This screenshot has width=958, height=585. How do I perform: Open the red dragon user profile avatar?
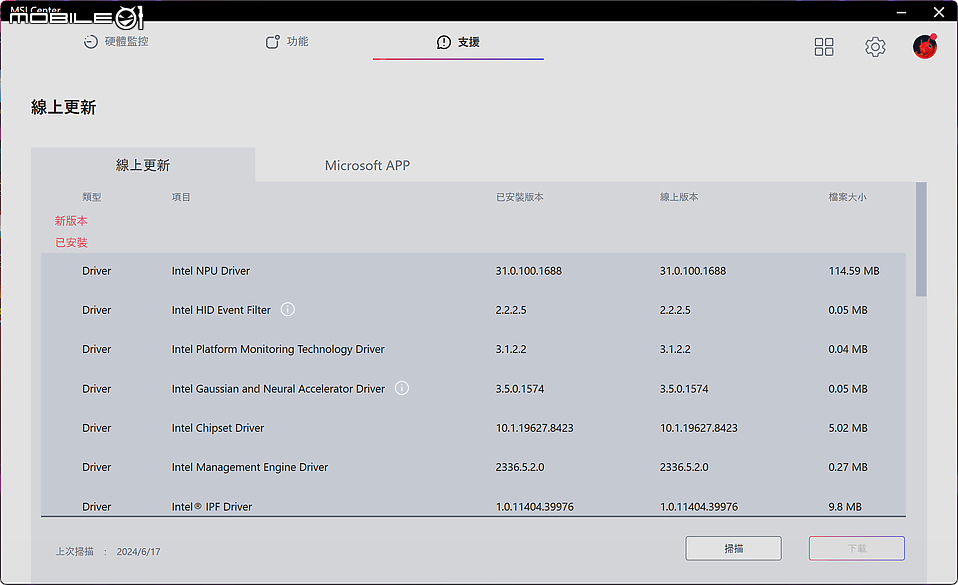click(x=925, y=46)
